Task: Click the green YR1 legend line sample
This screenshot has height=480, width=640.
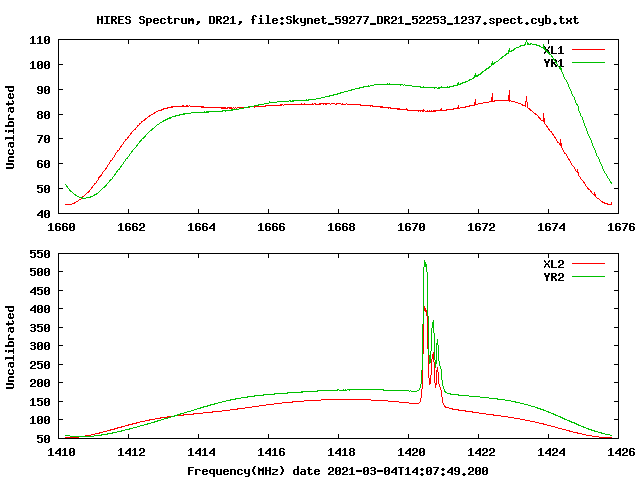Action: 588,63
